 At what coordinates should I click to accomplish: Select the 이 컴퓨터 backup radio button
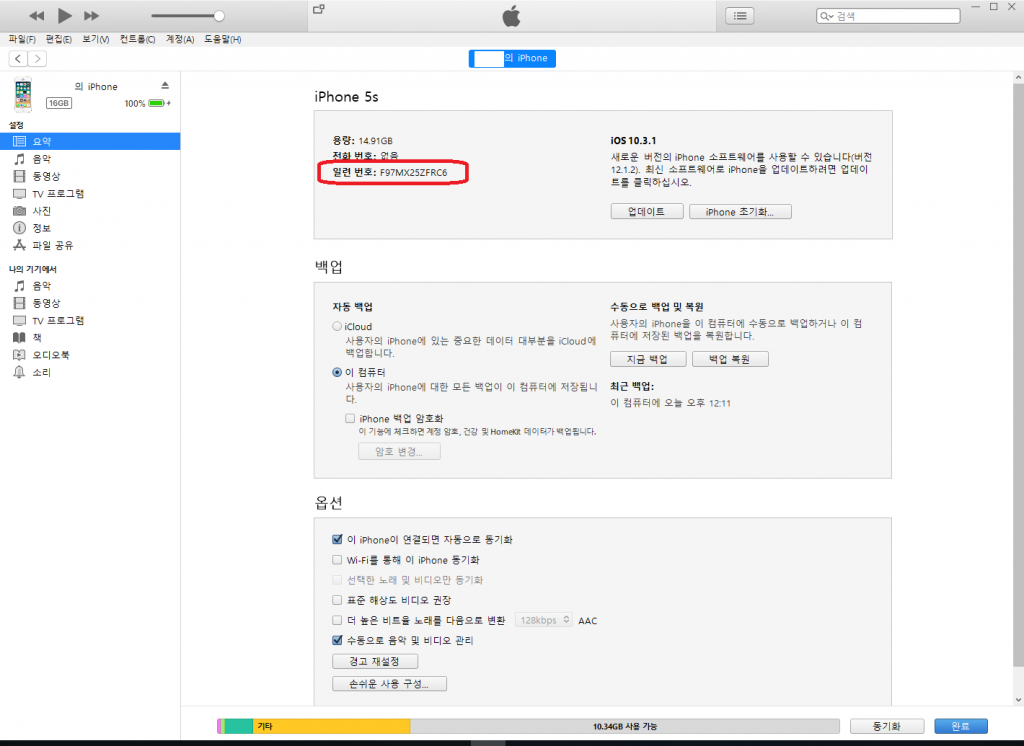point(337,372)
